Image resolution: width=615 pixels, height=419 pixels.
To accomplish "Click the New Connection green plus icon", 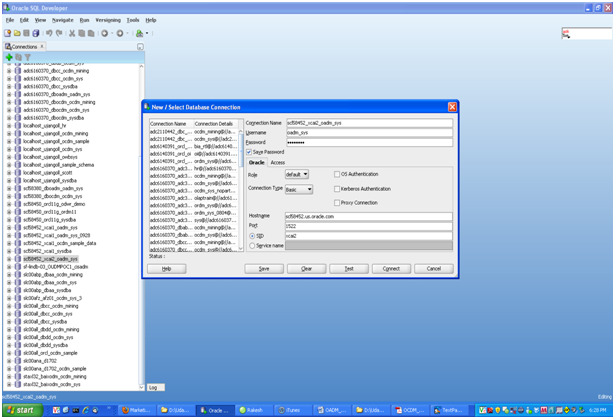I will click(x=9, y=57).
